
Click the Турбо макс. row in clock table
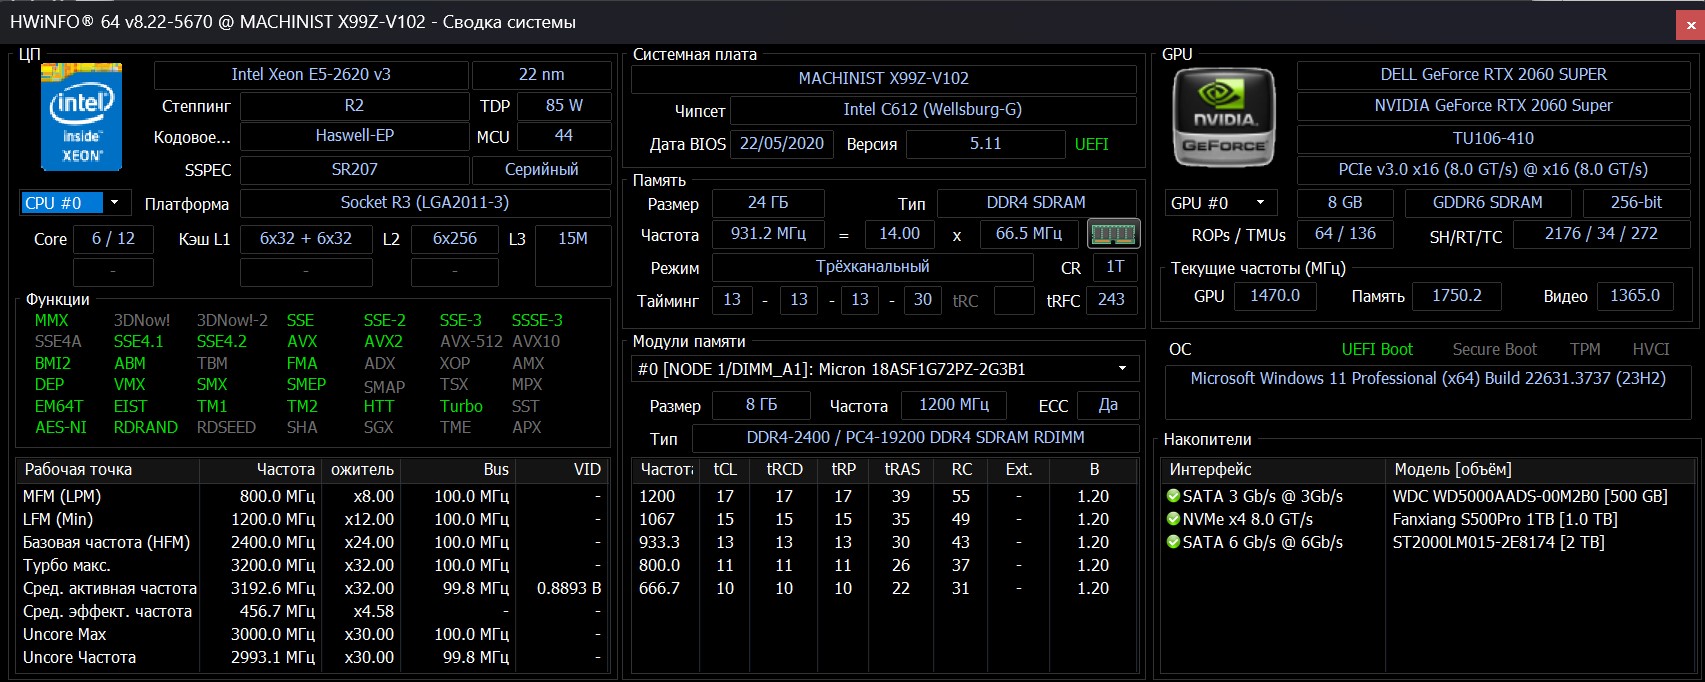(x=67, y=565)
